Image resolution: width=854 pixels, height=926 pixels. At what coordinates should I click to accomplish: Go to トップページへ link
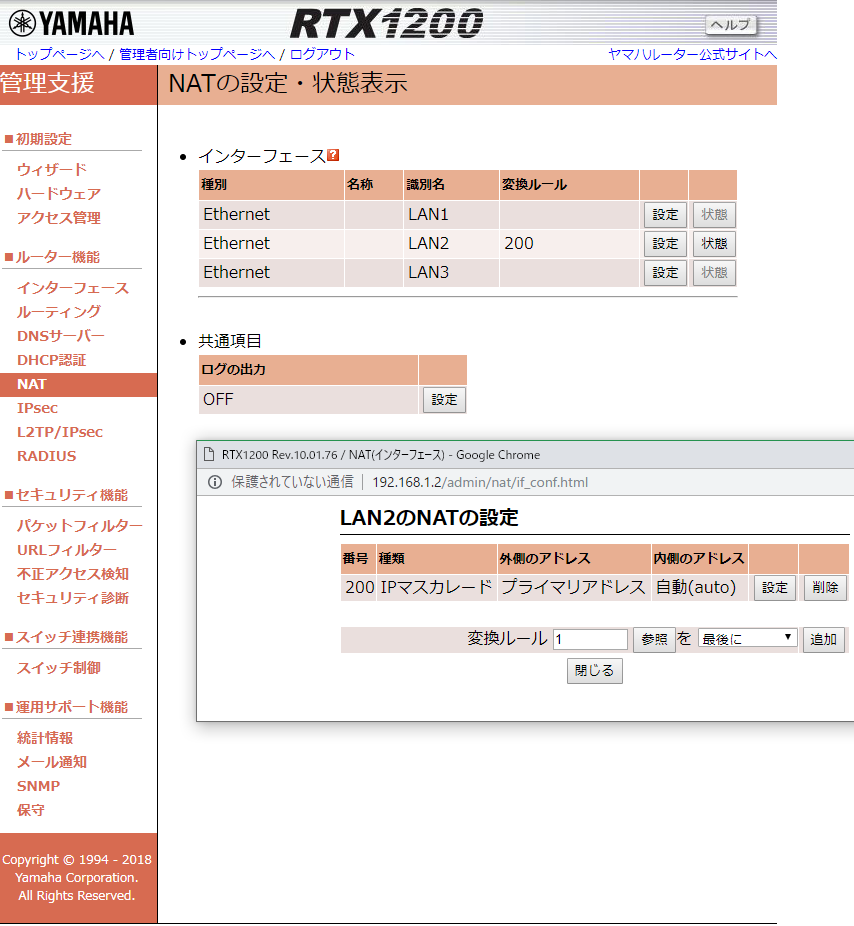(60, 54)
